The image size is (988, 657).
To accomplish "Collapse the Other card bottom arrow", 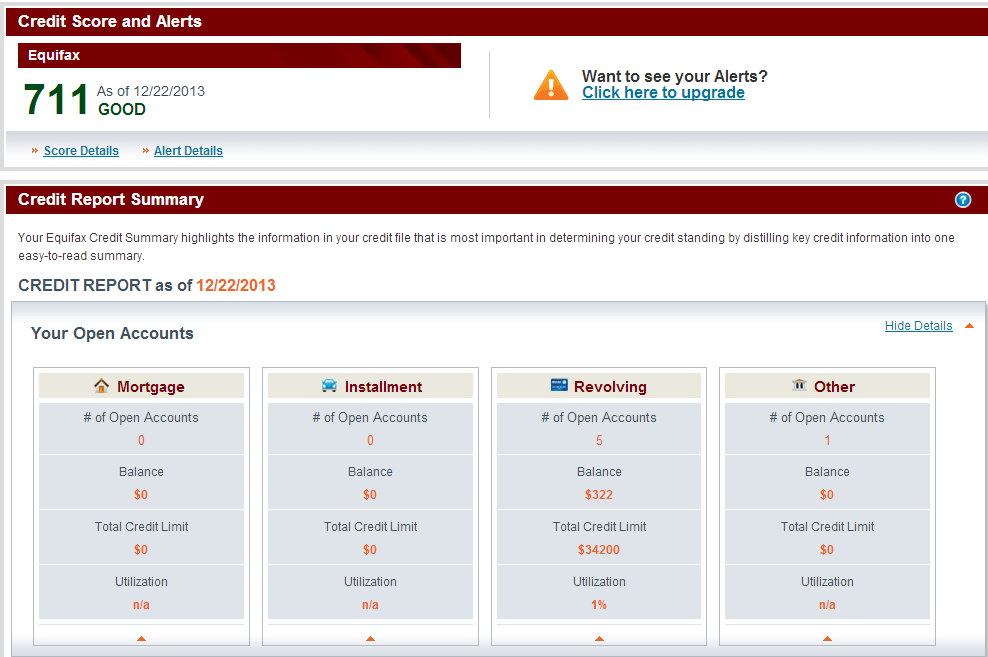I will [x=827, y=638].
